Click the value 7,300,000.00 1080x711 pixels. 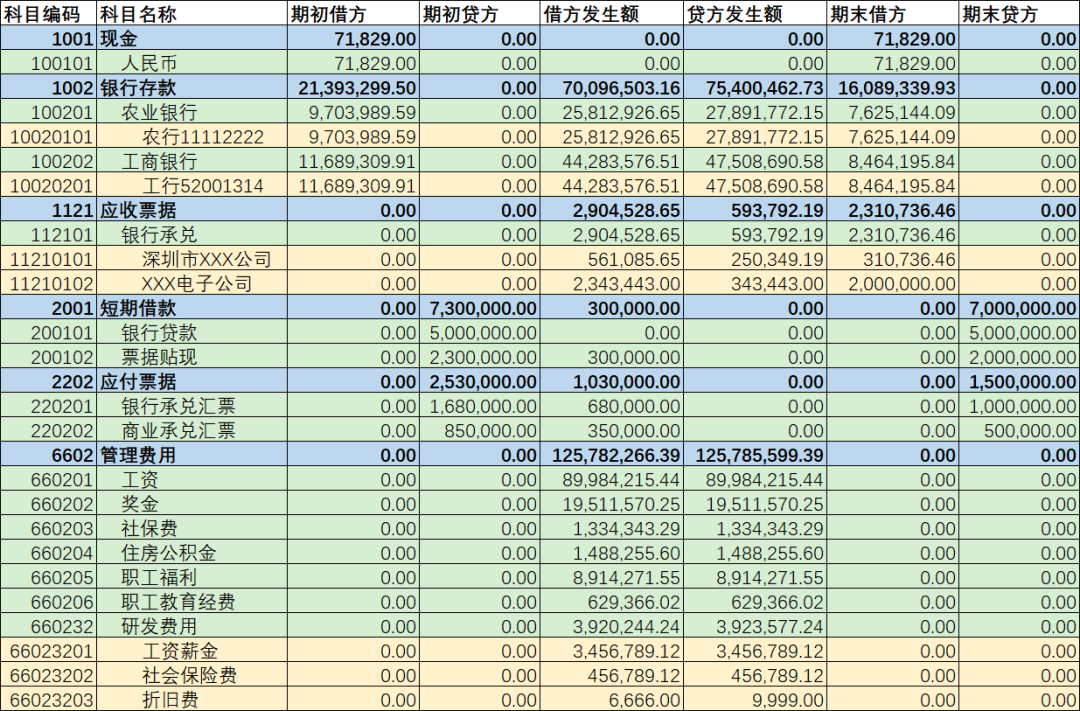tap(479, 308)
